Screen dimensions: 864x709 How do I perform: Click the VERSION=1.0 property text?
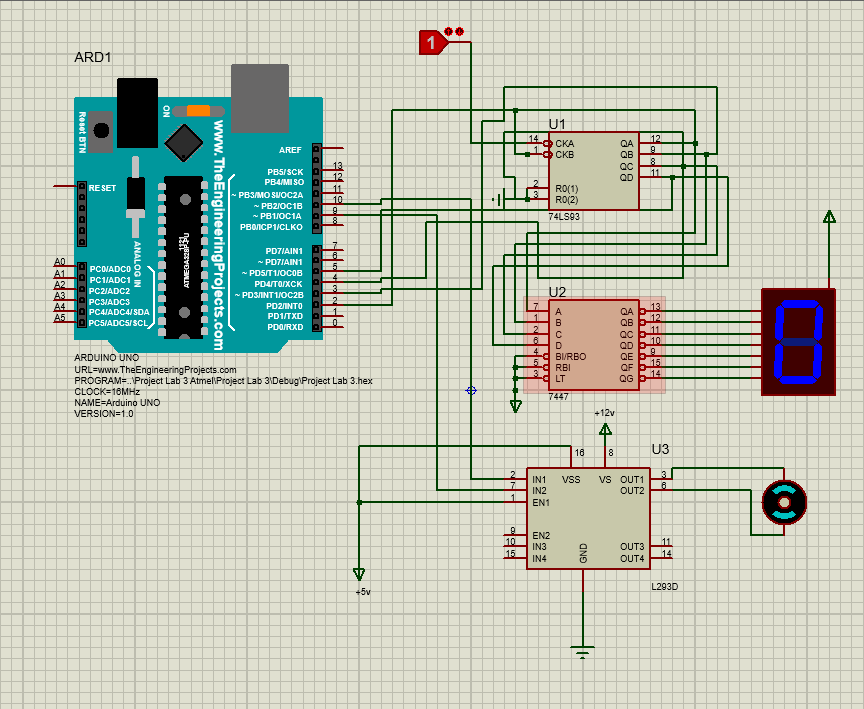tap(104, 414)
